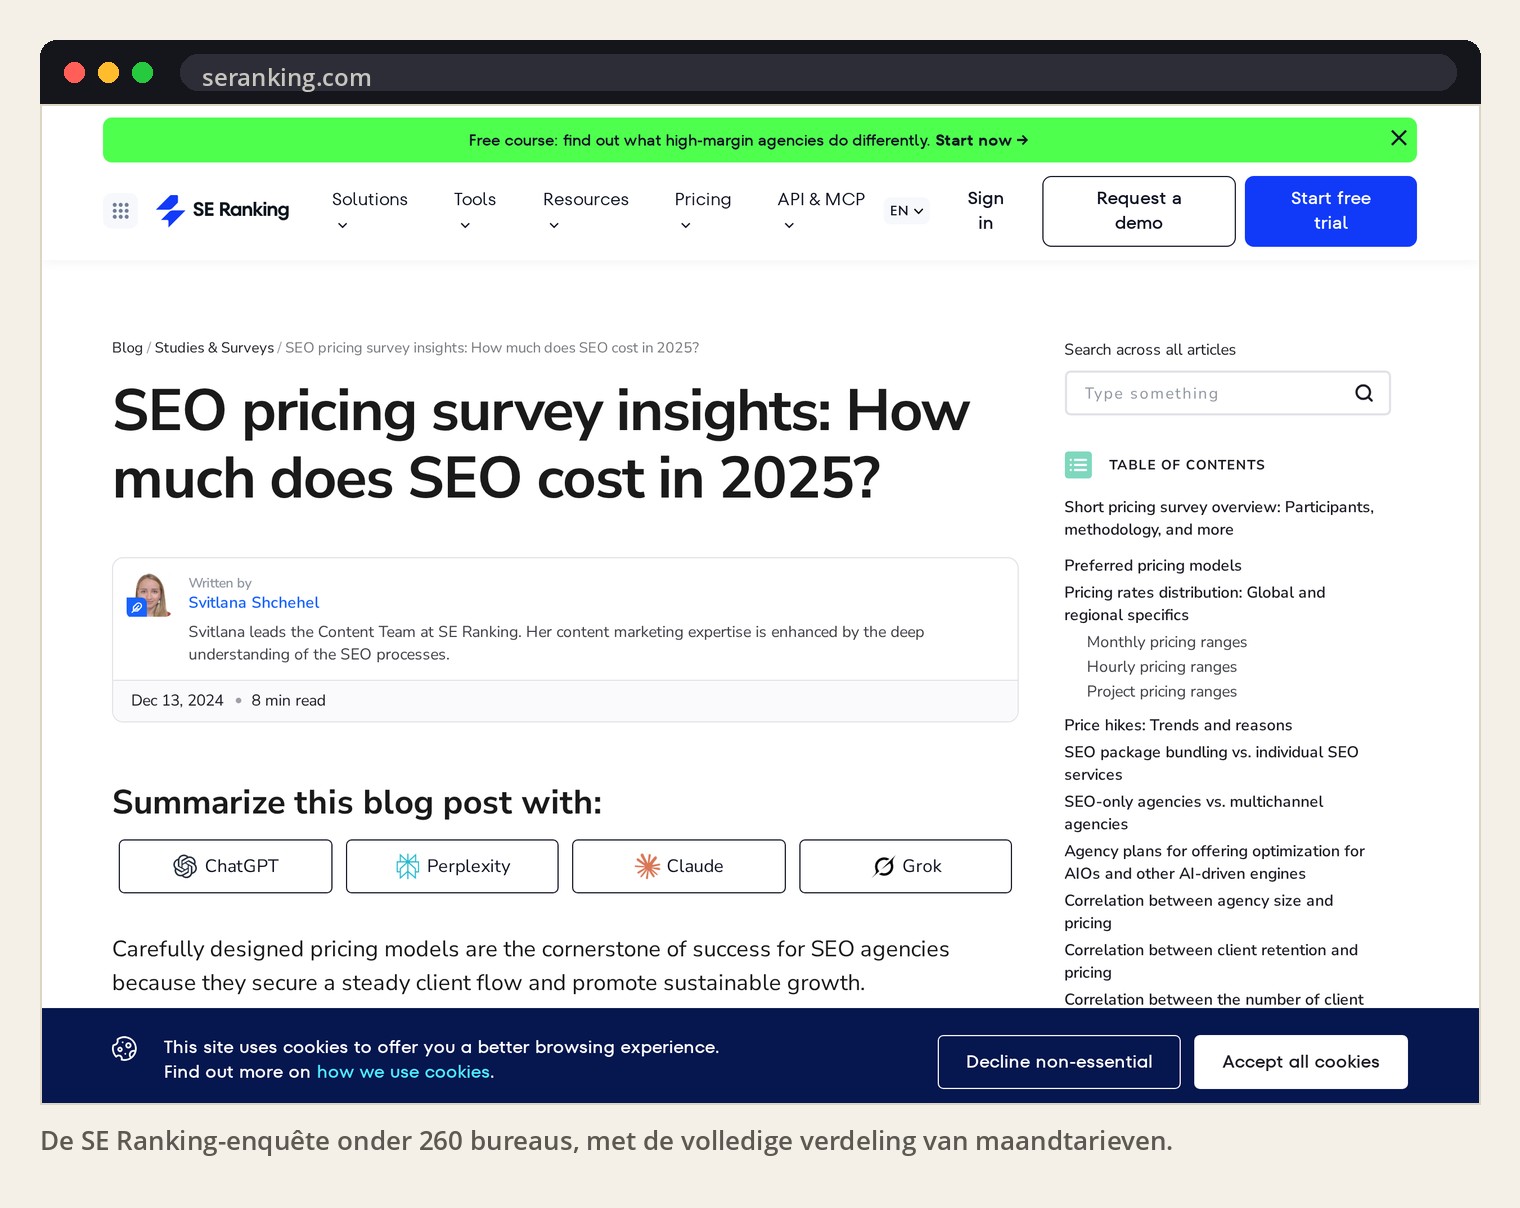Click Request a demo button

(x=1139, y=211)
